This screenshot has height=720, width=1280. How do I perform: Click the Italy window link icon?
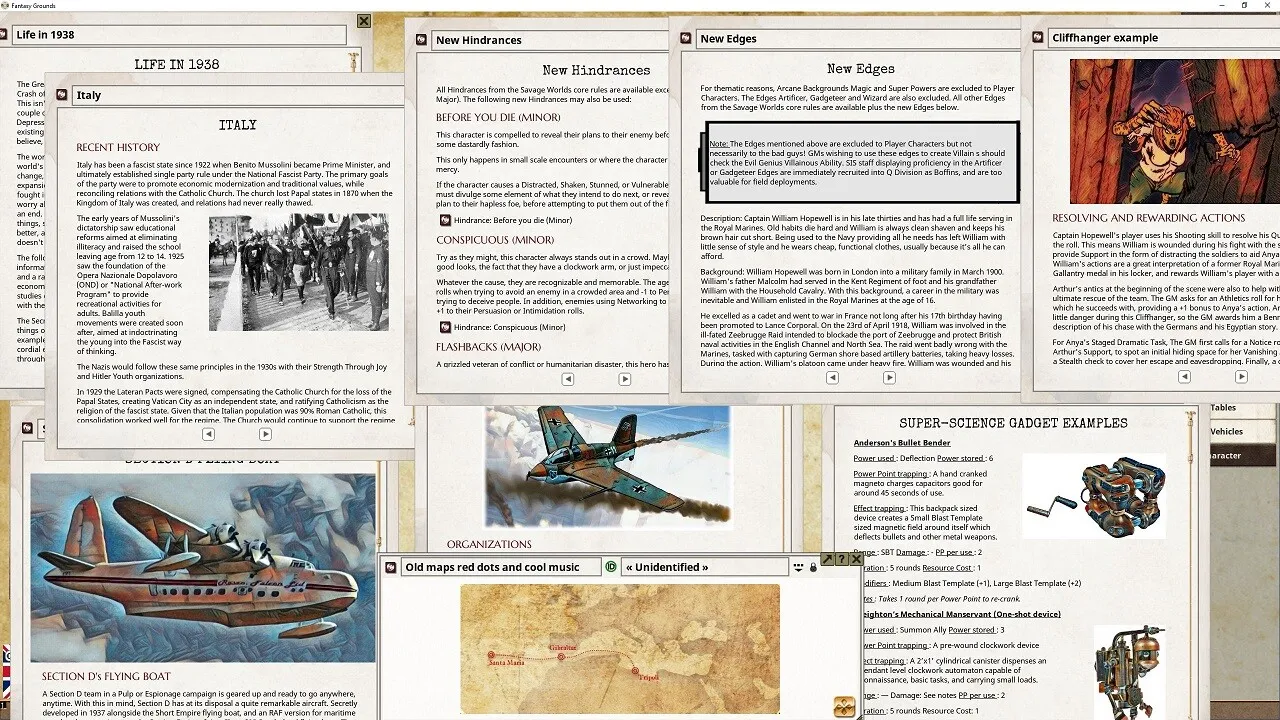point(62,95)
